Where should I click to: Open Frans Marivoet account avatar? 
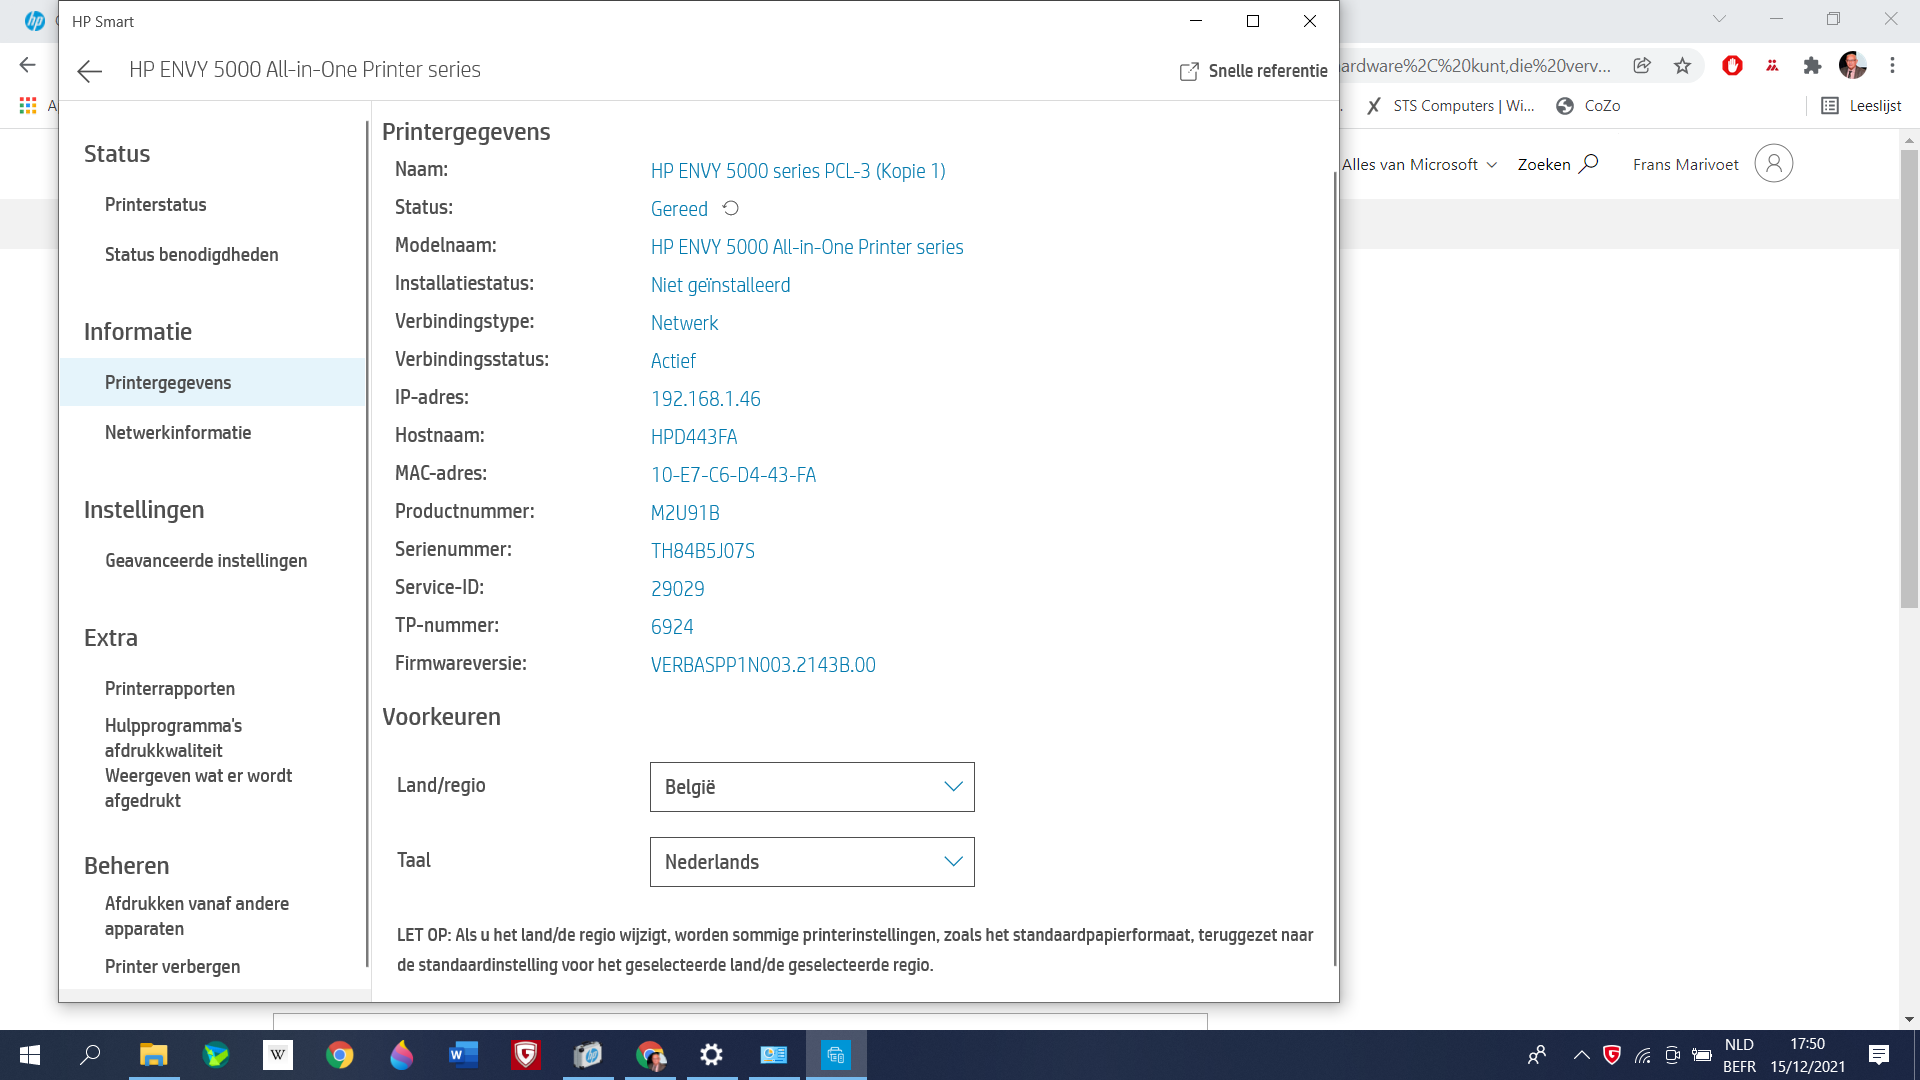(x=1773, y=163)
